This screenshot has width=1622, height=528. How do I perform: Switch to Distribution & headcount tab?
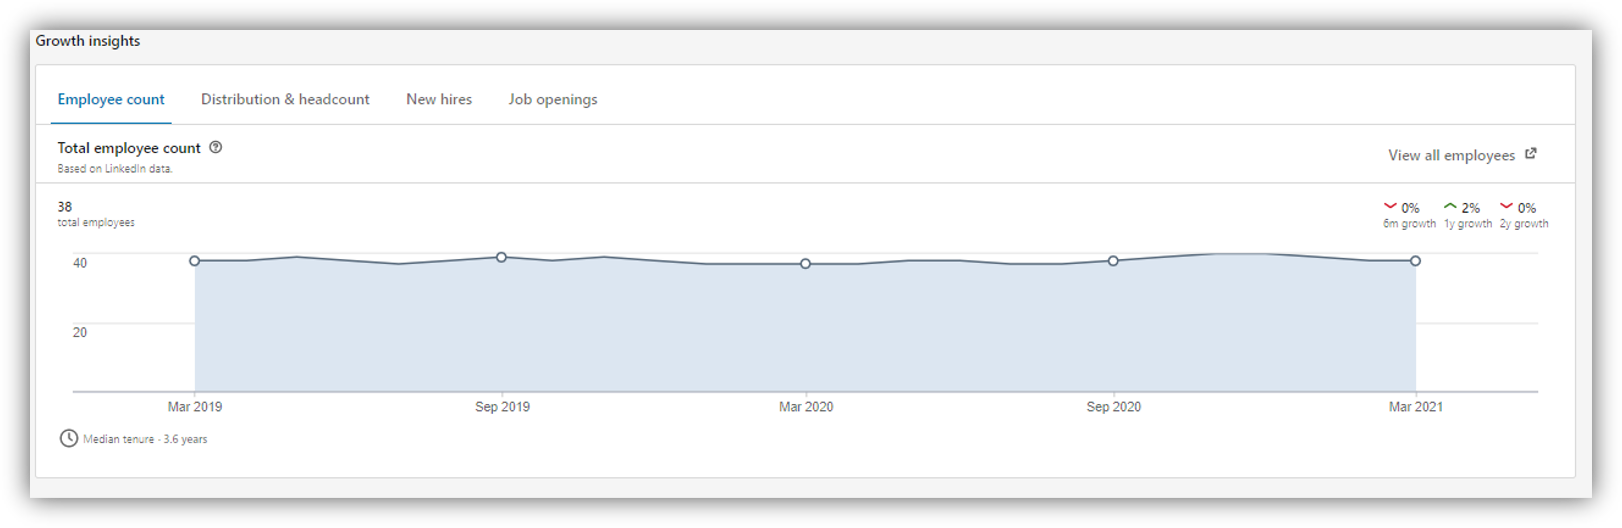coord(285,99)
